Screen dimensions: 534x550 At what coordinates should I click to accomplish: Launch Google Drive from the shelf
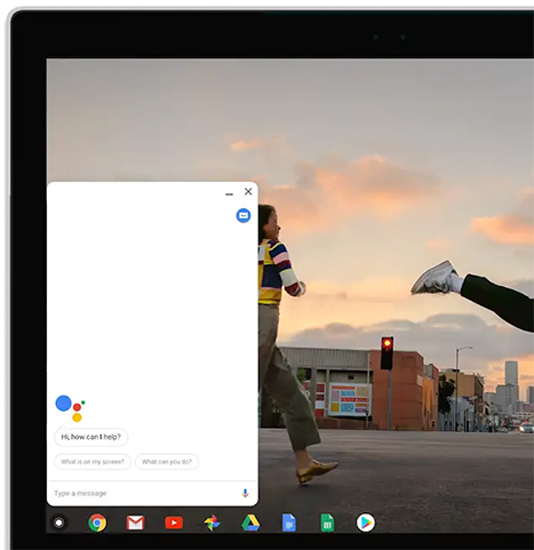[x=251, y=523]
